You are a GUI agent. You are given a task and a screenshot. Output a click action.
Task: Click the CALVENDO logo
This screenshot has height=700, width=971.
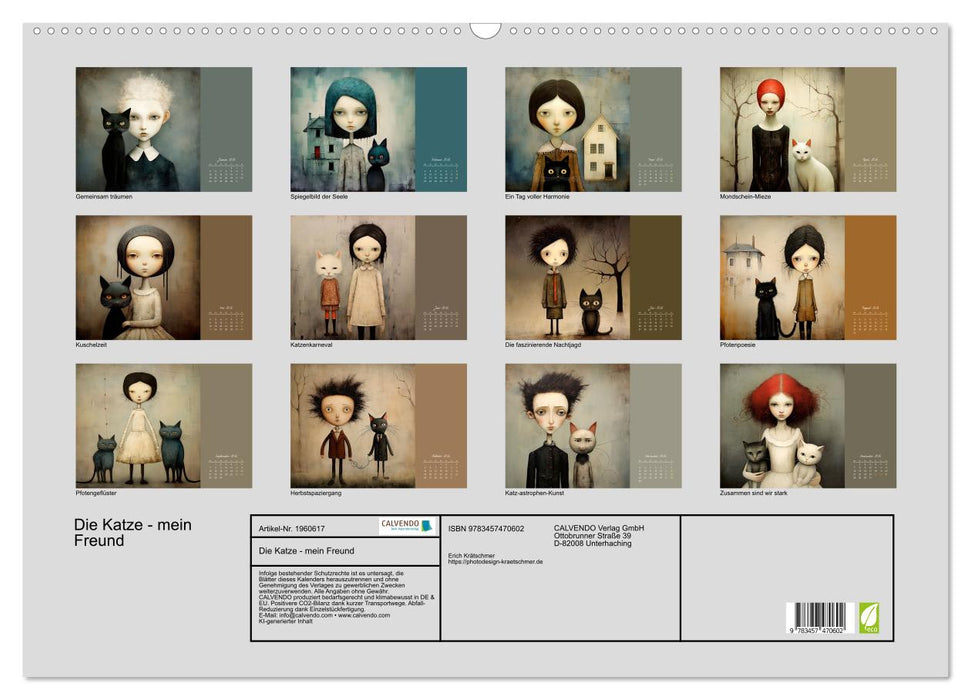(407, 526)
